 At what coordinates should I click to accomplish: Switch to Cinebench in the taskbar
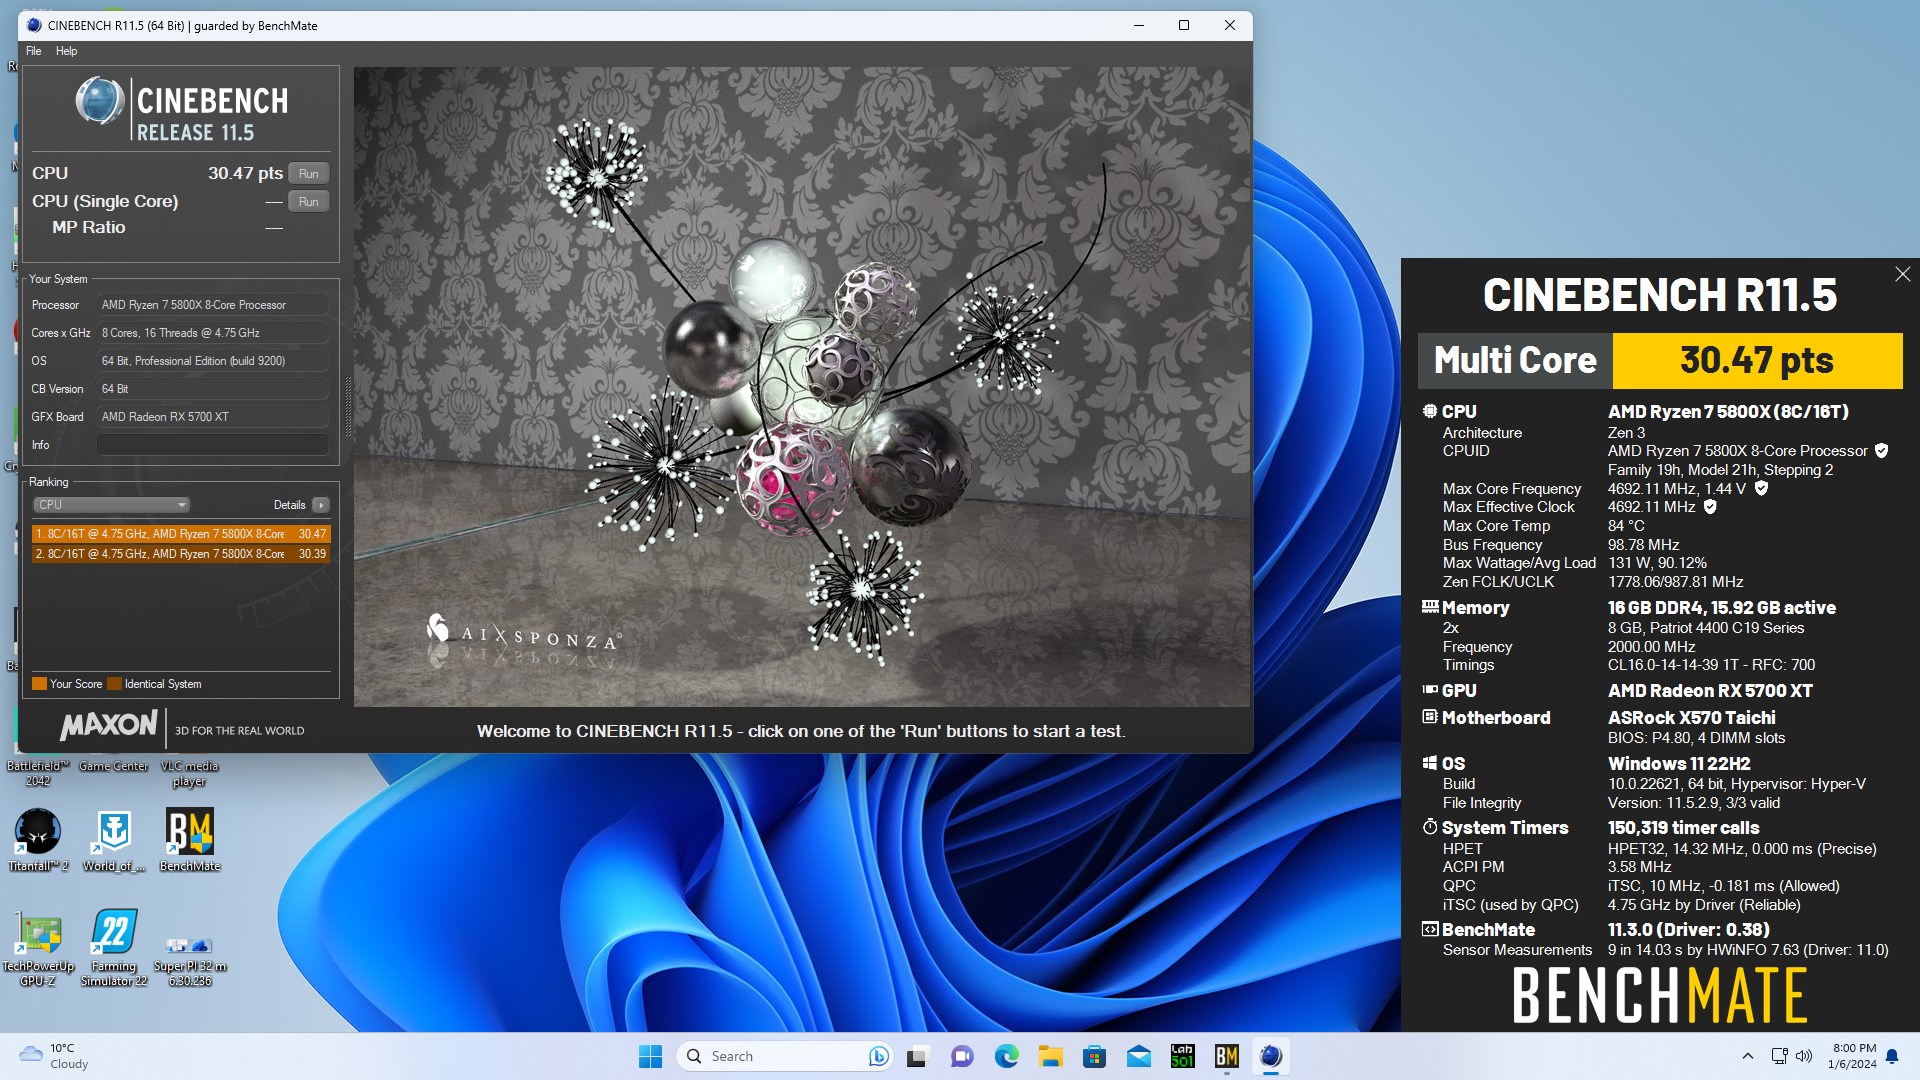pyautogui.click(x=1271, y=1056)
